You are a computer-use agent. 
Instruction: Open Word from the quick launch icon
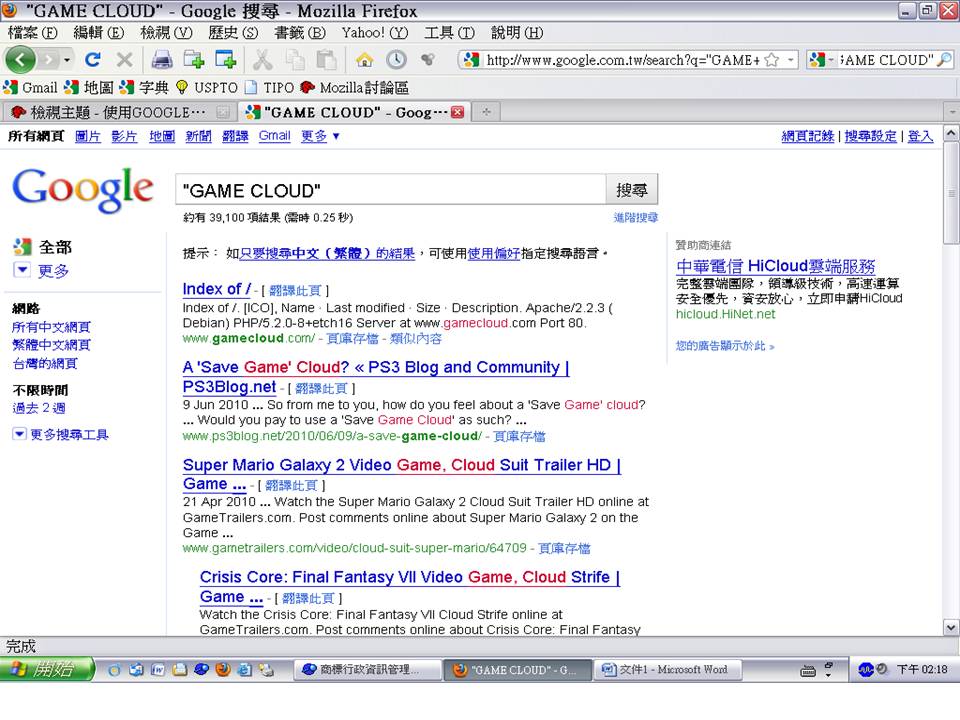point(157,669)
